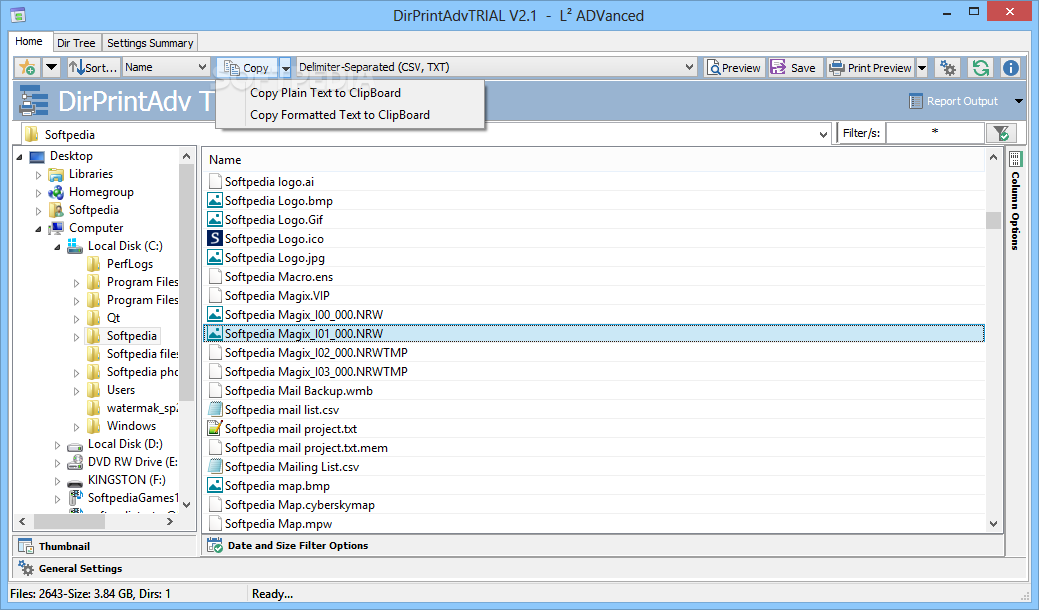Screen dimensions: 1039x610
Task: Select file Softpedia Magix_I00_000.NRW
Action: 303,315
